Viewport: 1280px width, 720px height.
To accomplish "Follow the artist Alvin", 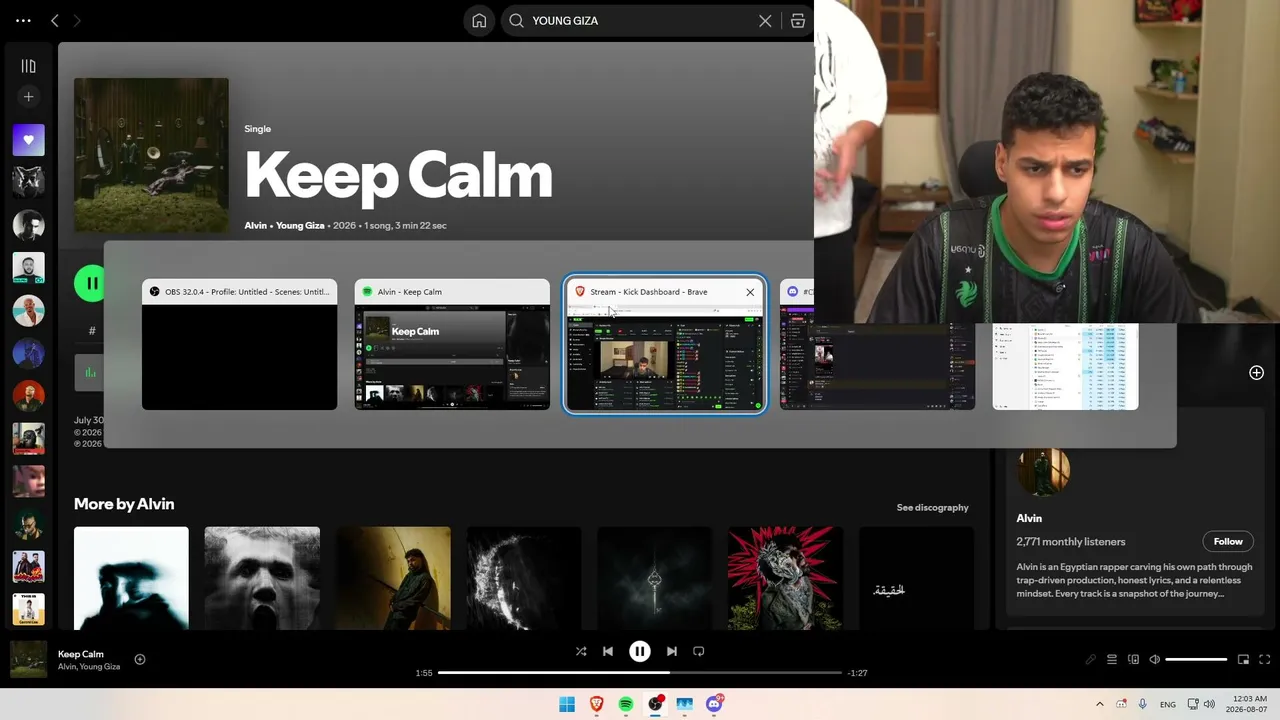I will [x=1228, y=541].
